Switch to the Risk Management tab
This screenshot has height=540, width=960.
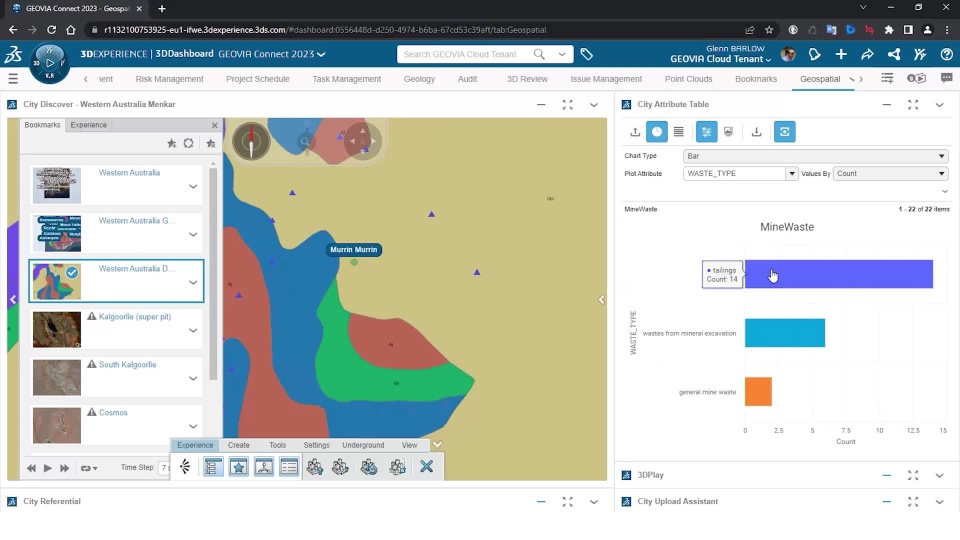pos(170,79)
